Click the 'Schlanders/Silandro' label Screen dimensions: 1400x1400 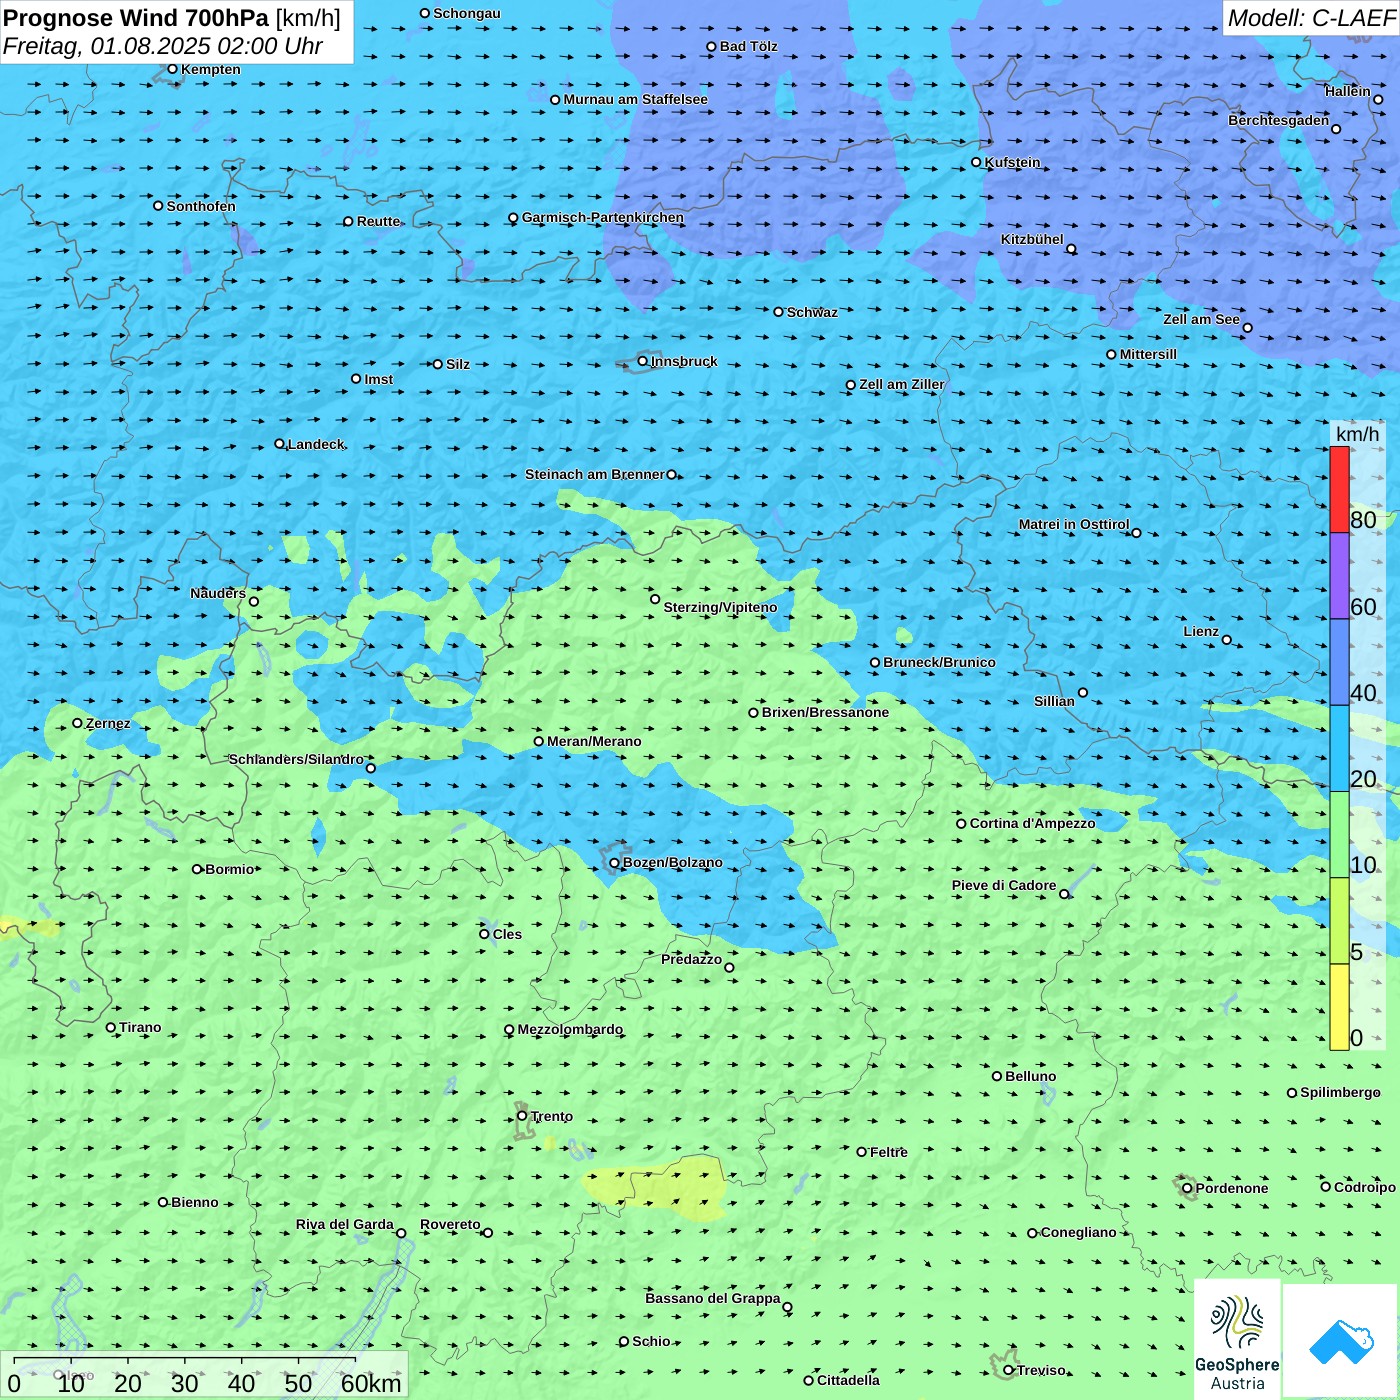click(297, 759)
